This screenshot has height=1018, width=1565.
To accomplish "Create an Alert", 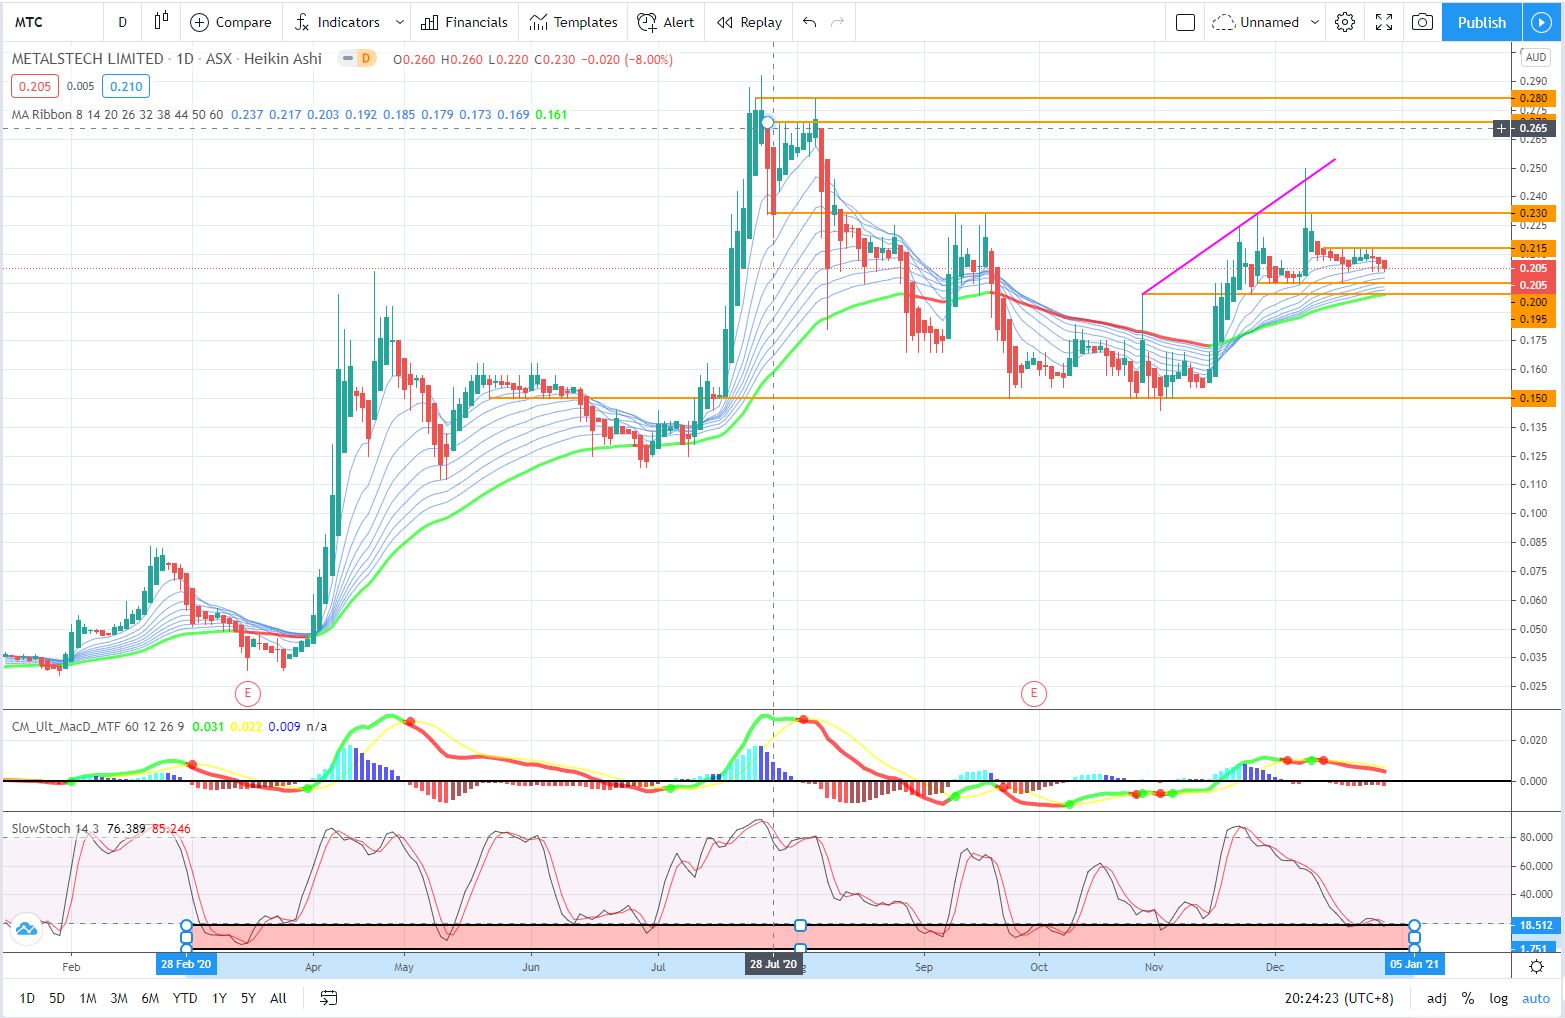I will [x=666, y=22].
